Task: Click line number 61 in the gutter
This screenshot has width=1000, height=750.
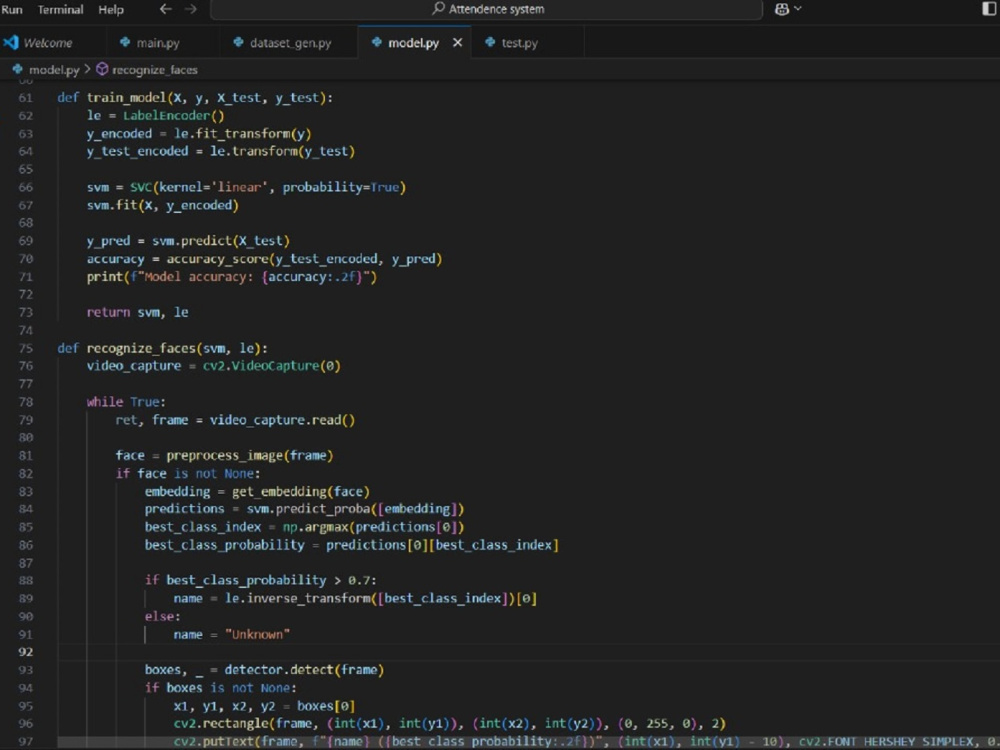Action: point(26,98)
